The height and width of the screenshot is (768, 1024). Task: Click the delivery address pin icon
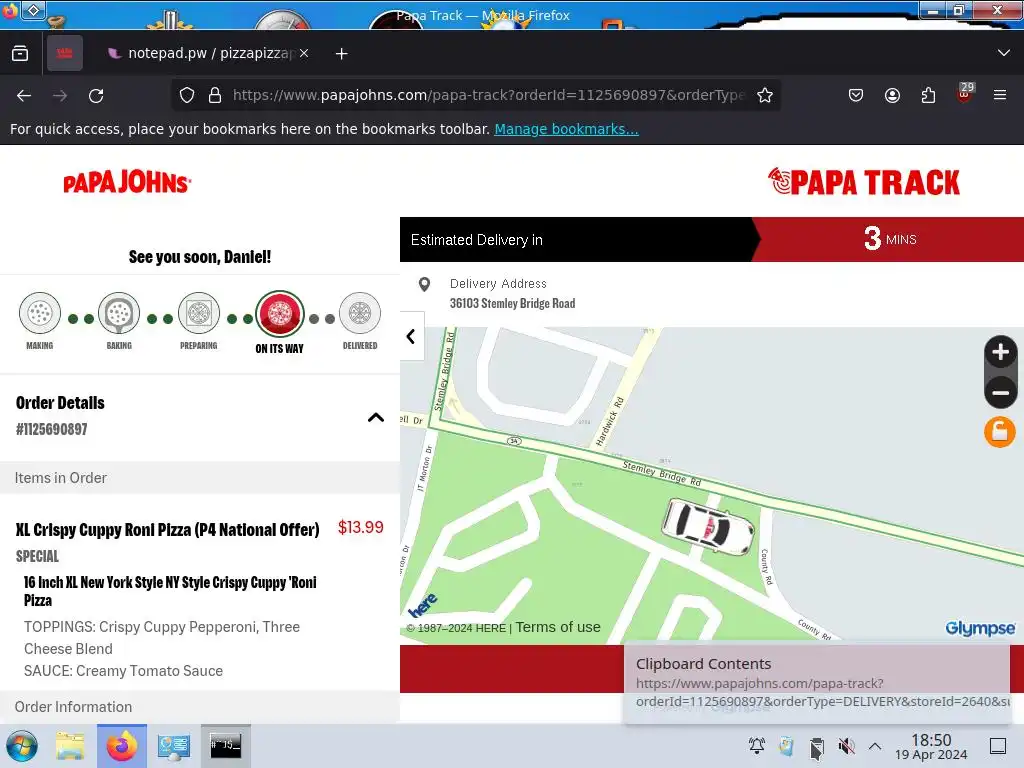pyautogui.click(x=424, y=285)
